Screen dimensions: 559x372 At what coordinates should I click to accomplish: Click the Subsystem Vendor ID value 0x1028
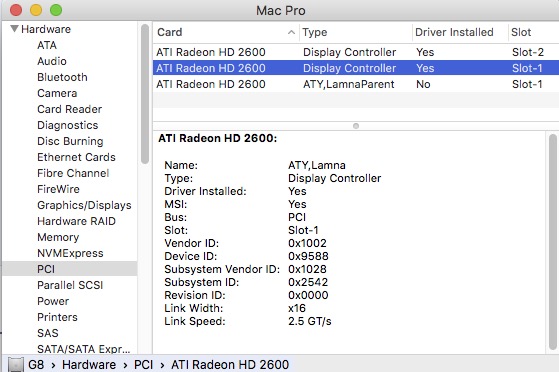click(307, 269)
